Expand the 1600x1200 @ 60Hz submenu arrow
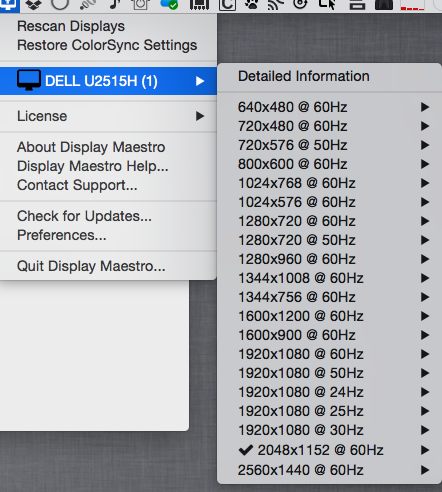Screen dimensions: 442x492 tap(425, 316)
